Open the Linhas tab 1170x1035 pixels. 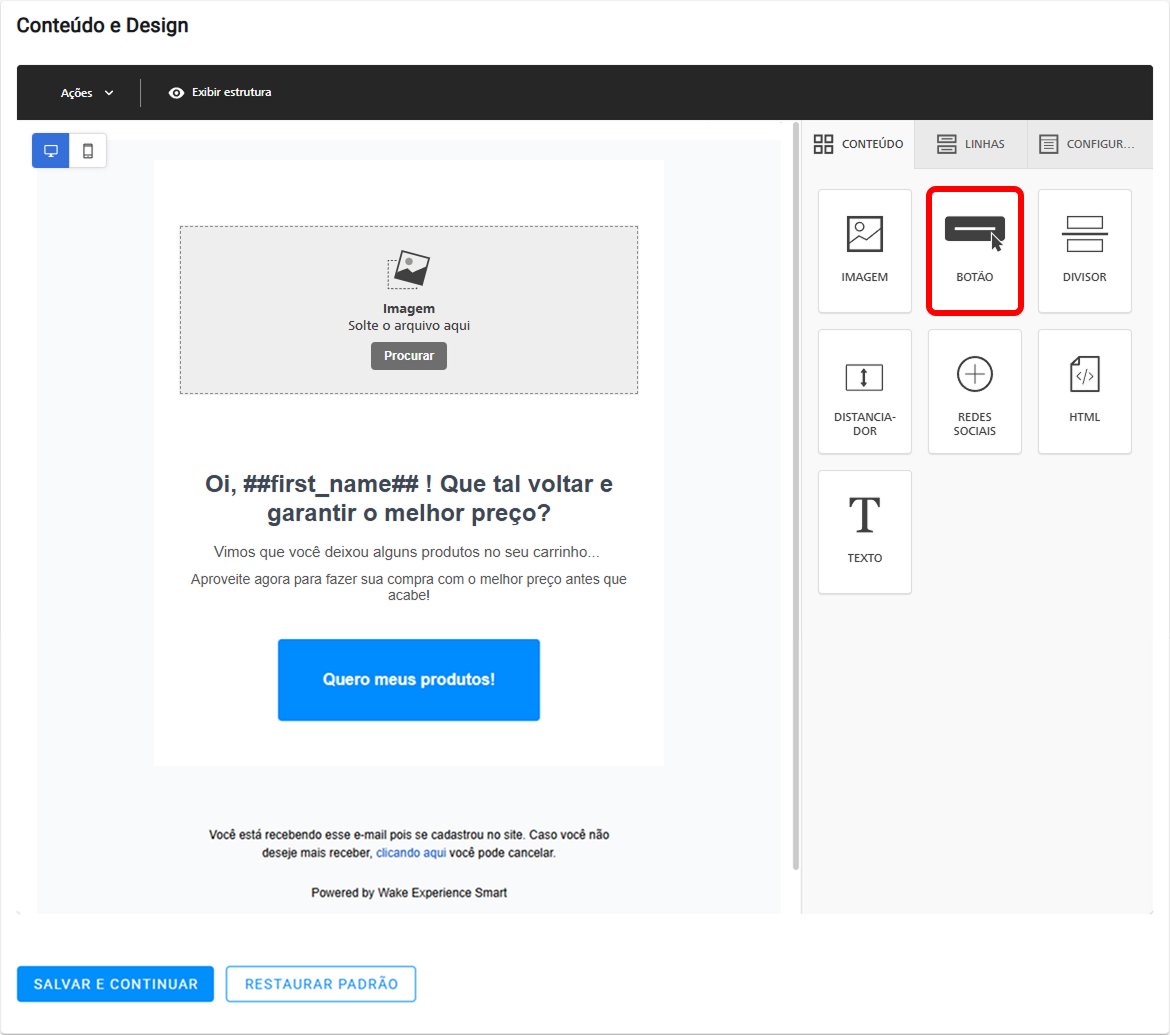(970, 144)
